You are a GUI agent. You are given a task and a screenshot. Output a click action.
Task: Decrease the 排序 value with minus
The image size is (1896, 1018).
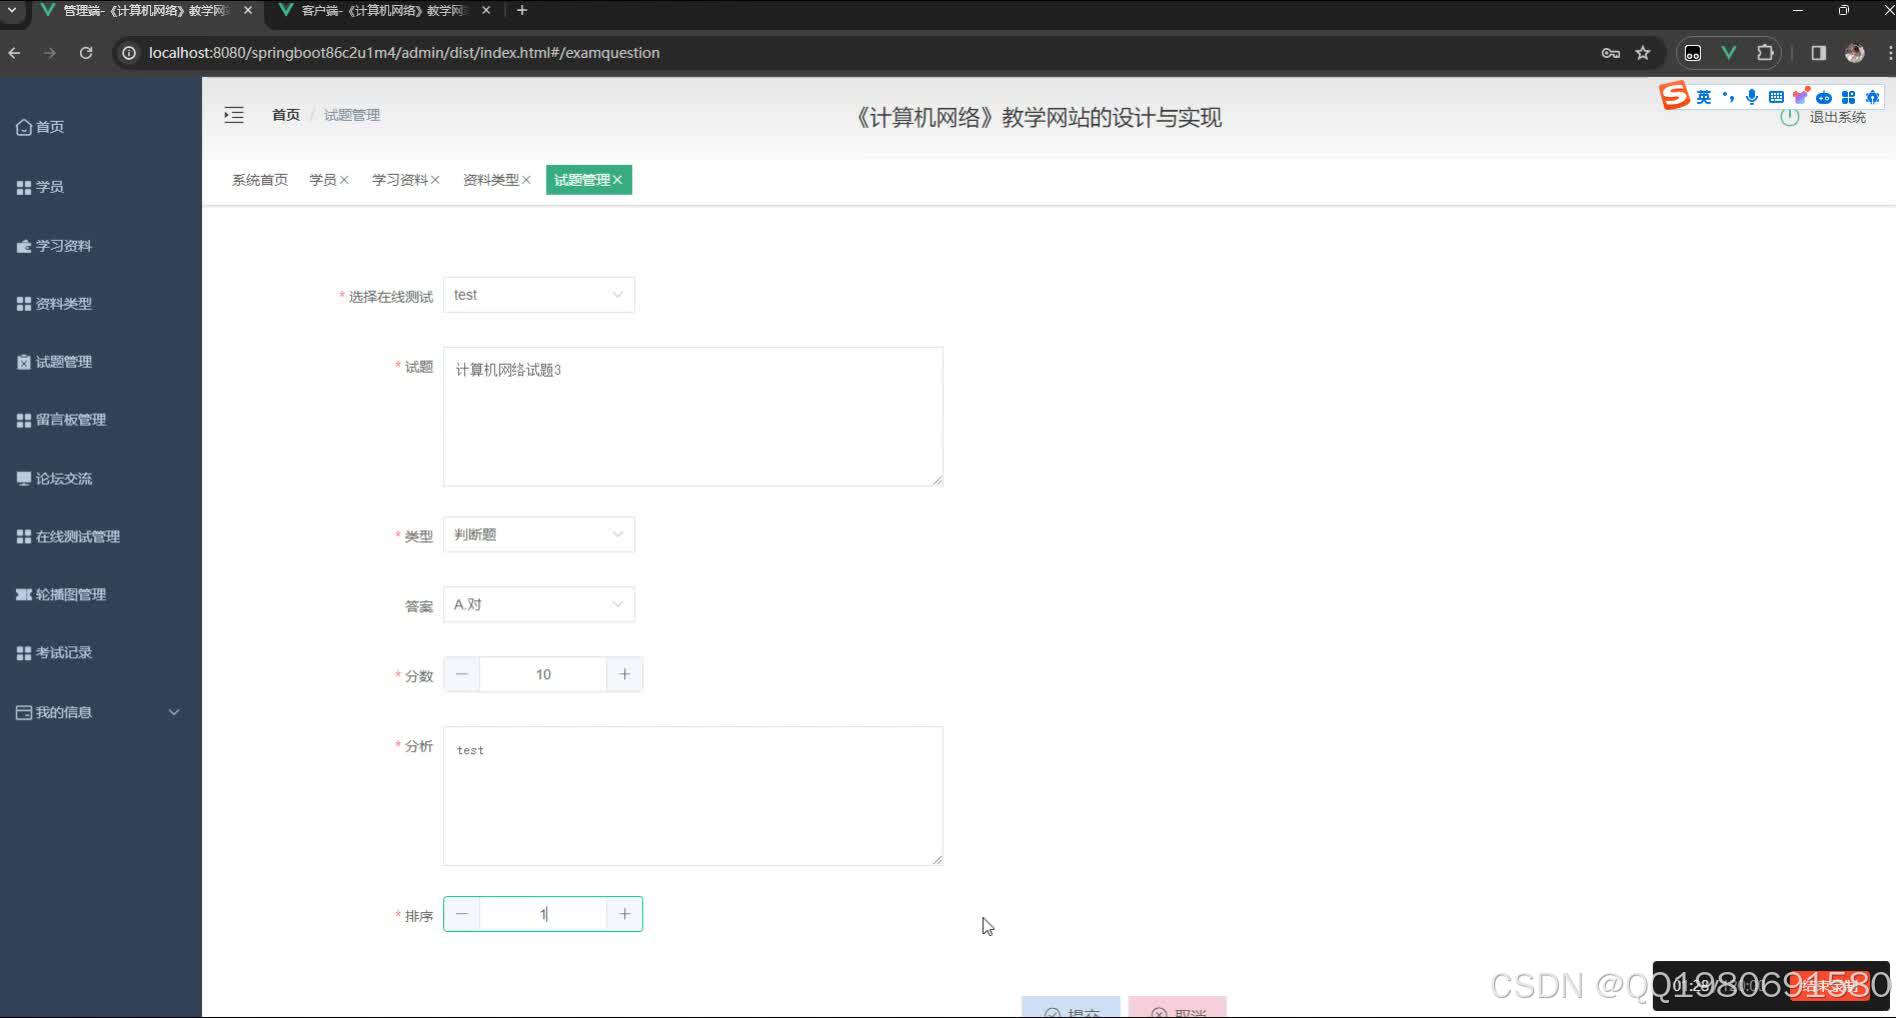click(x=462, y=914)
